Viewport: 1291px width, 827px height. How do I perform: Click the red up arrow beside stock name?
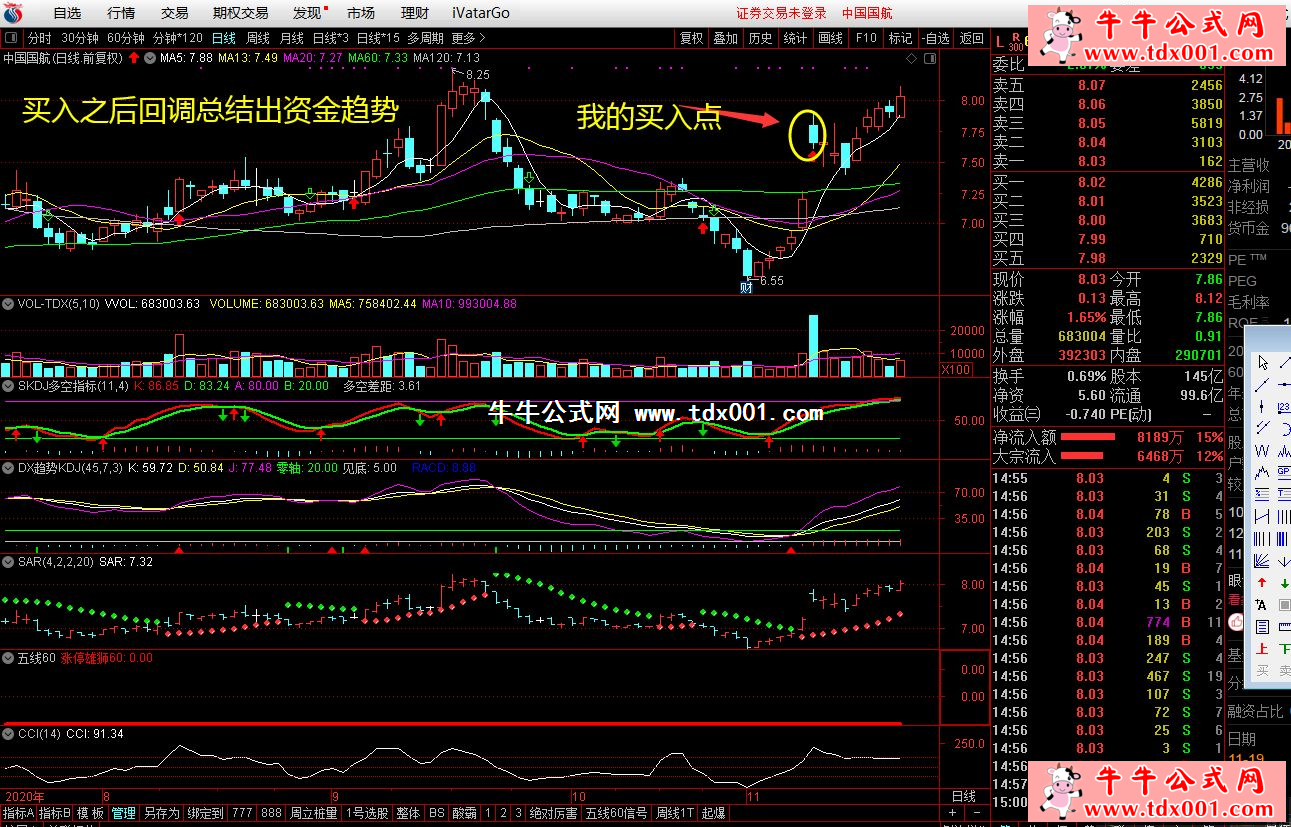(134, 58)
